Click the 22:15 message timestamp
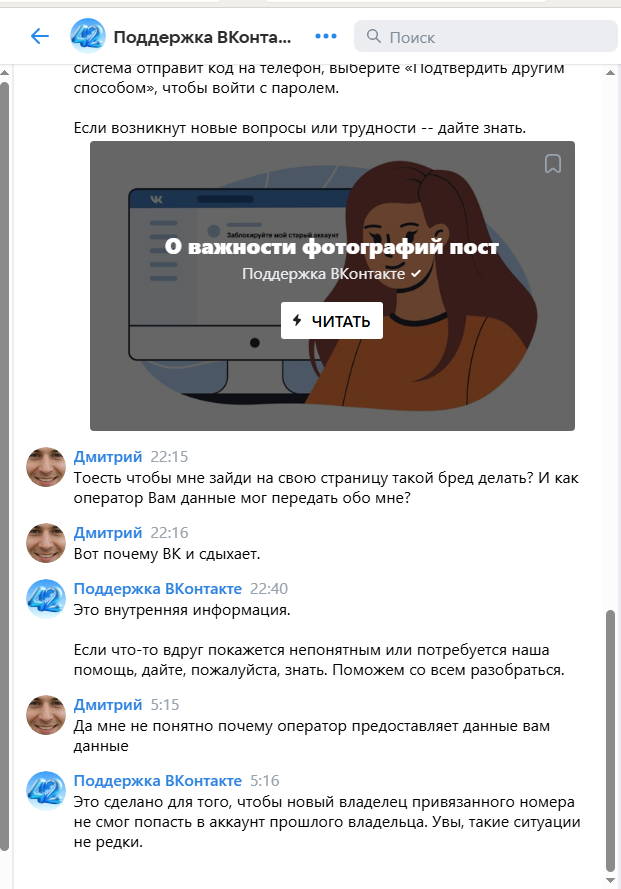This screenshot has width=621, height=889. (169, 457)
